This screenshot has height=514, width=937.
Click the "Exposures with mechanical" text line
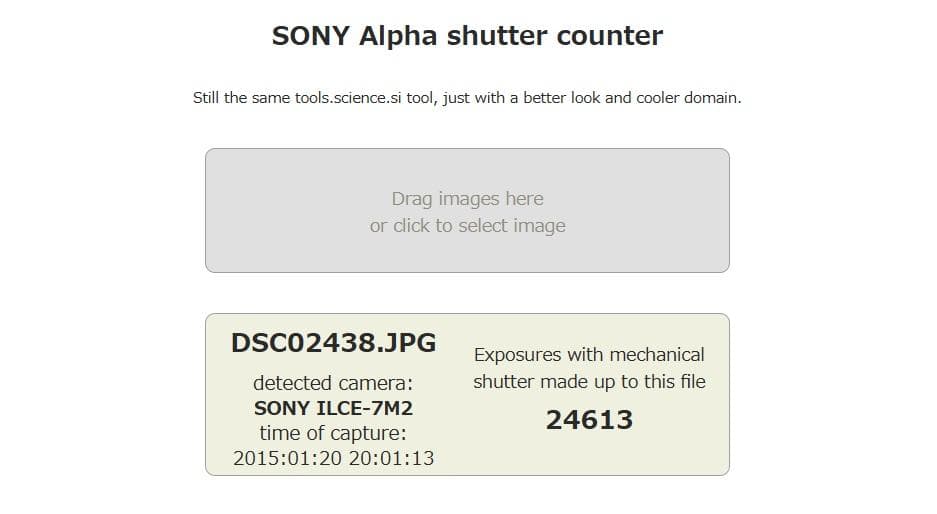click(589, 355)
